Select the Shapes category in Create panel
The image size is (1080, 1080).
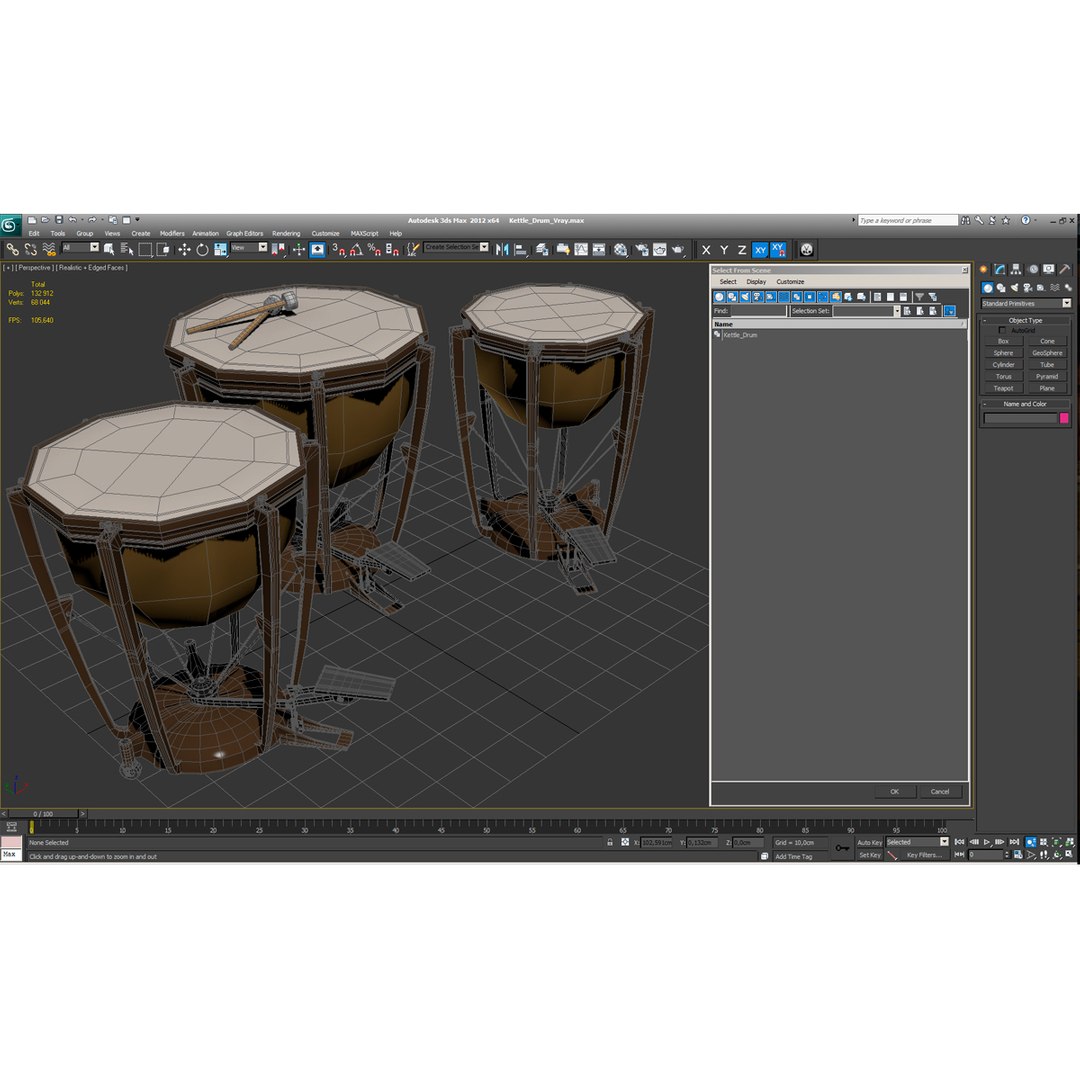point(1001,288)
